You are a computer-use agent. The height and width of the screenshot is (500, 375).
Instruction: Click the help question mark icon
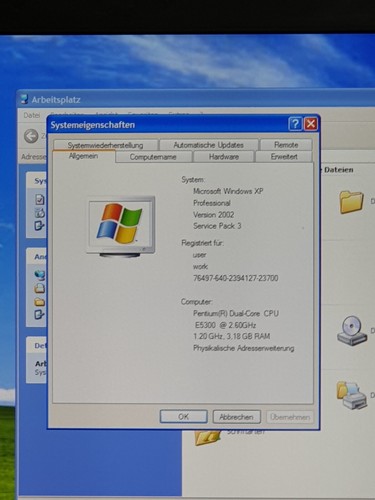pyautogui.click(x=295, y=124)
